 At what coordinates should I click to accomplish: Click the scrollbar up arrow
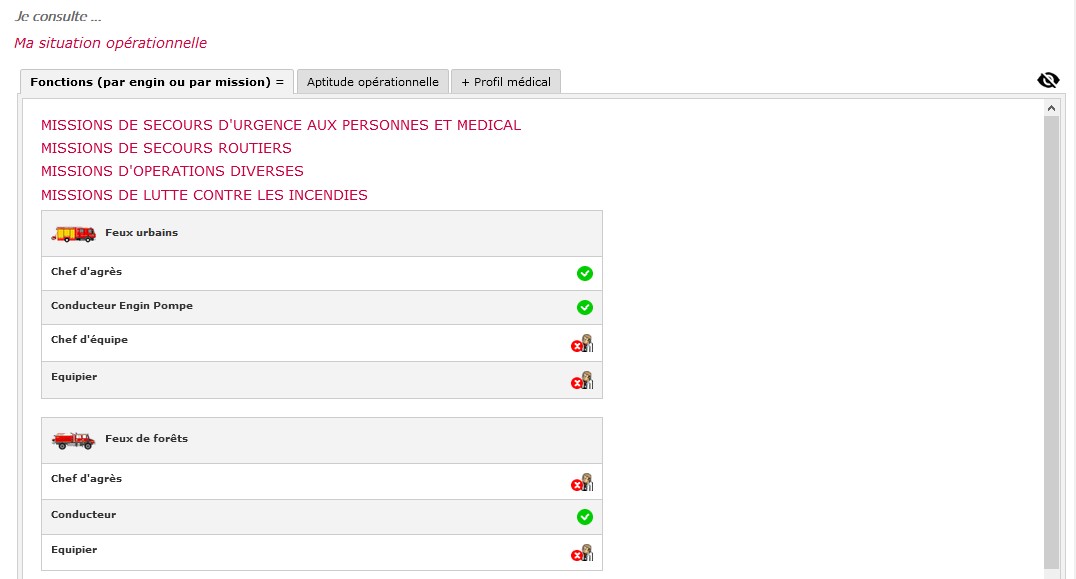tap(1051, 108)
